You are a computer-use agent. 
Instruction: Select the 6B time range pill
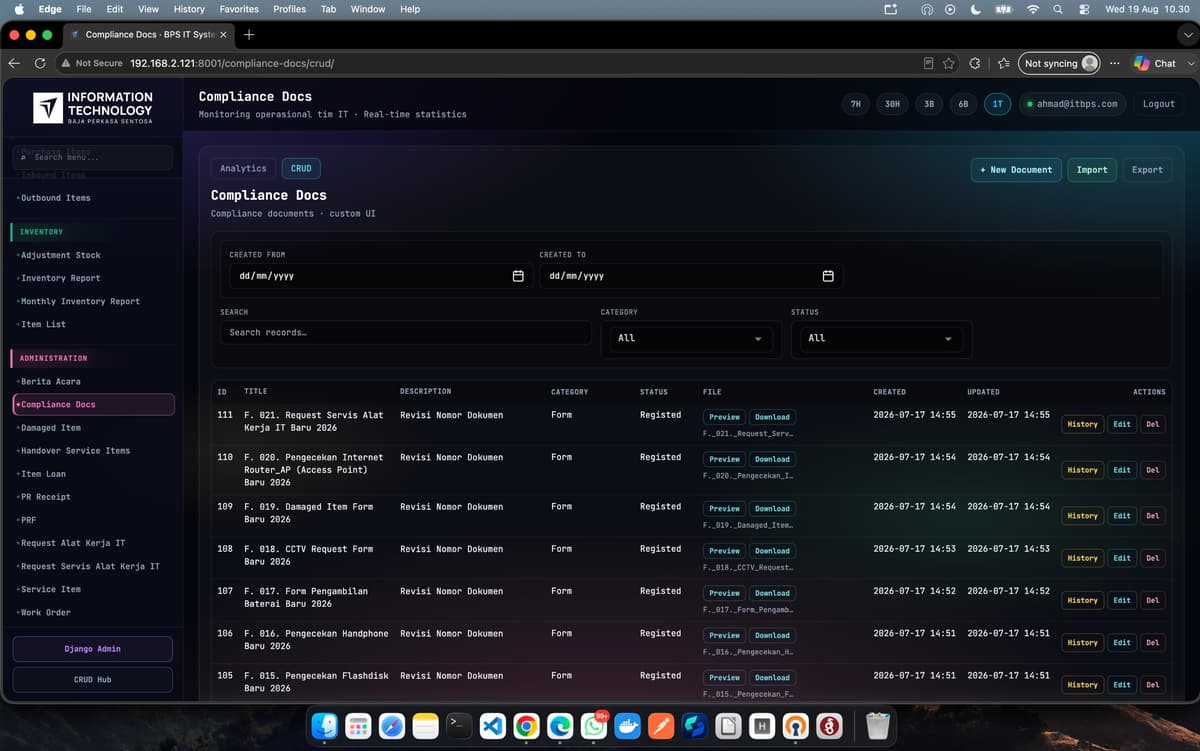point(963,104)
